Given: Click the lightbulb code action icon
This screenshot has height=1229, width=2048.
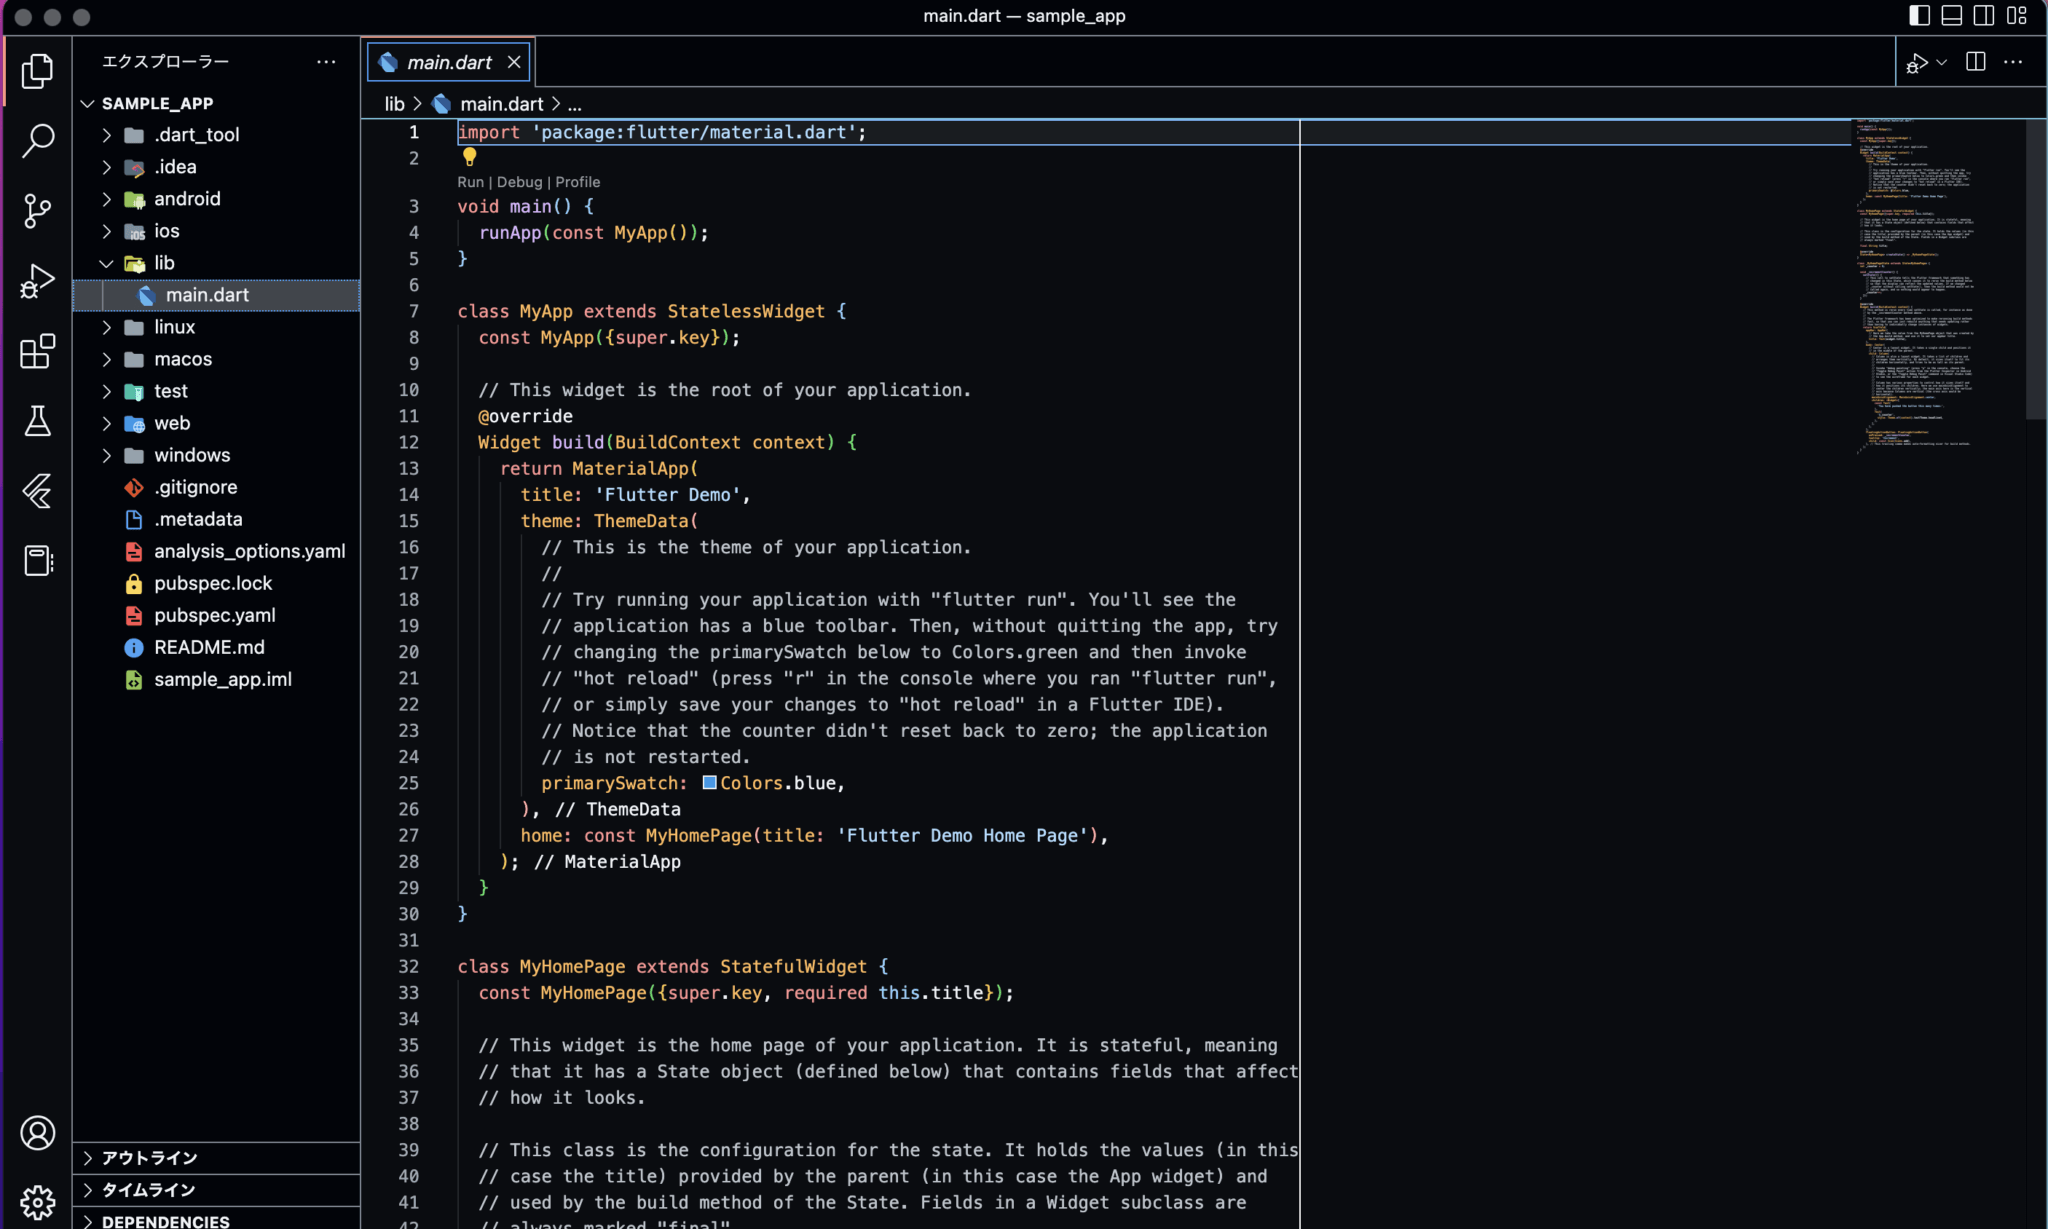Looking at the screenshot, I should click(x=469, y=157).
